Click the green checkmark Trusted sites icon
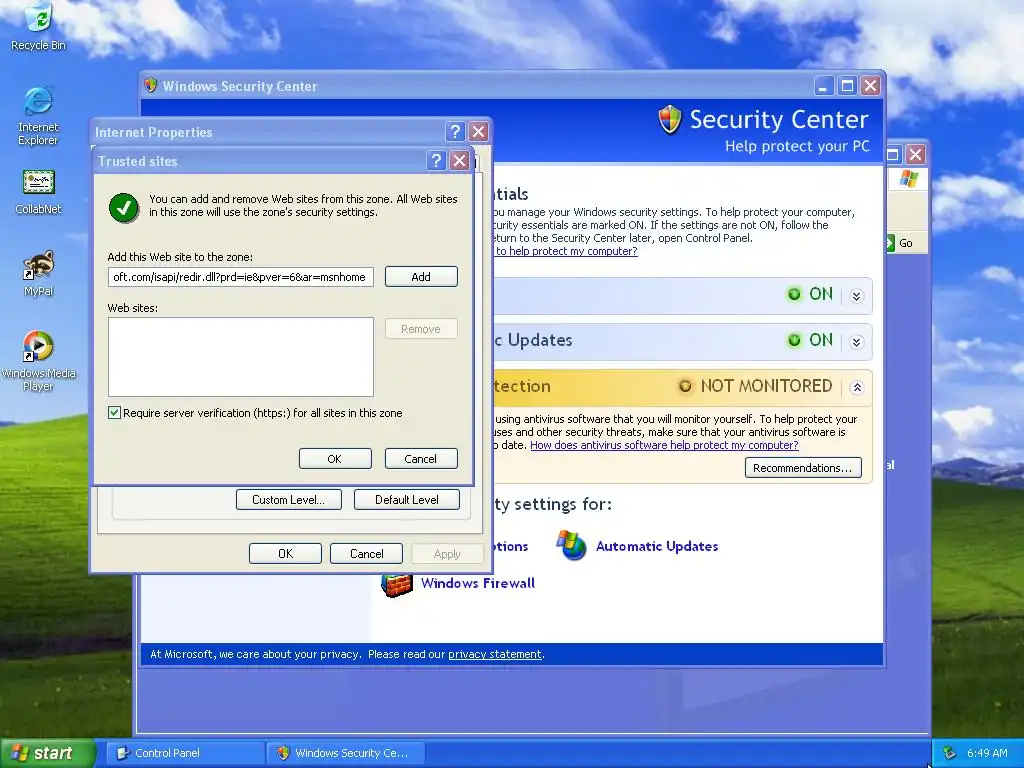Viewport: 1024px width, 768px height. 123,208
